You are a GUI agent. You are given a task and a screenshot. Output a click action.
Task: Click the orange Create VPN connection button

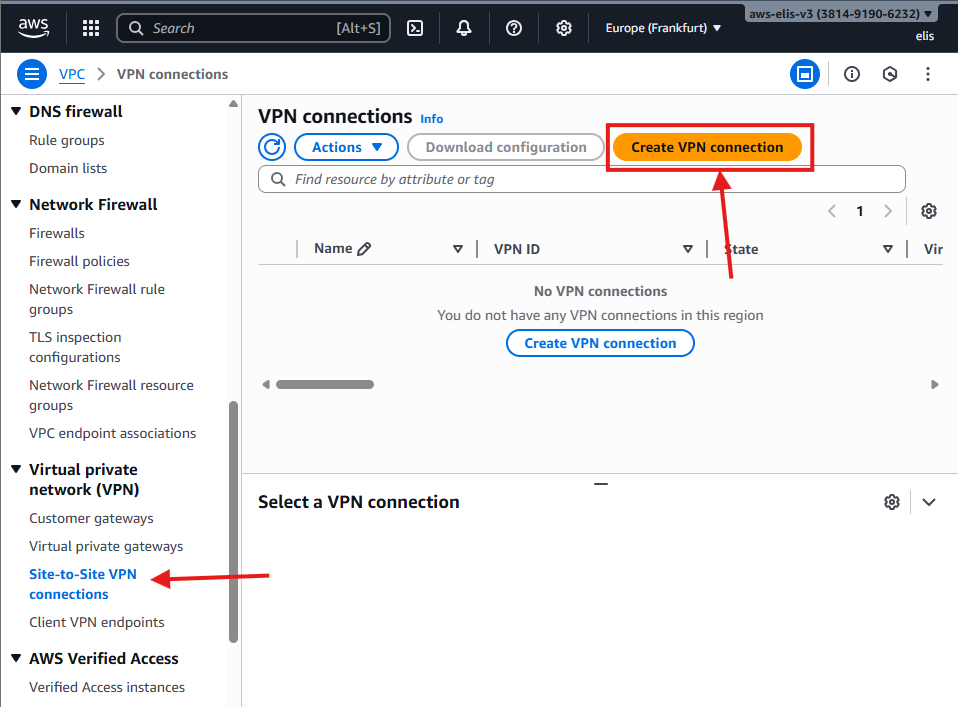[x=707, y=147]
